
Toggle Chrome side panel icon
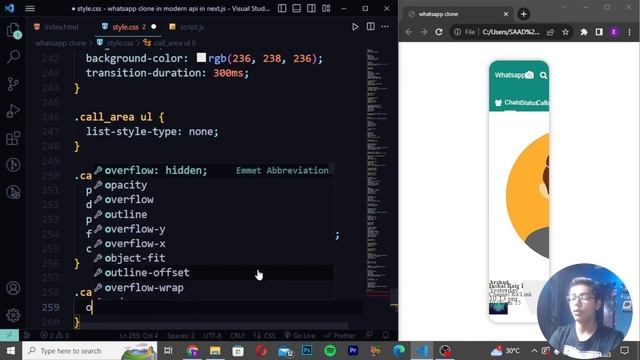tap(599, 32)
